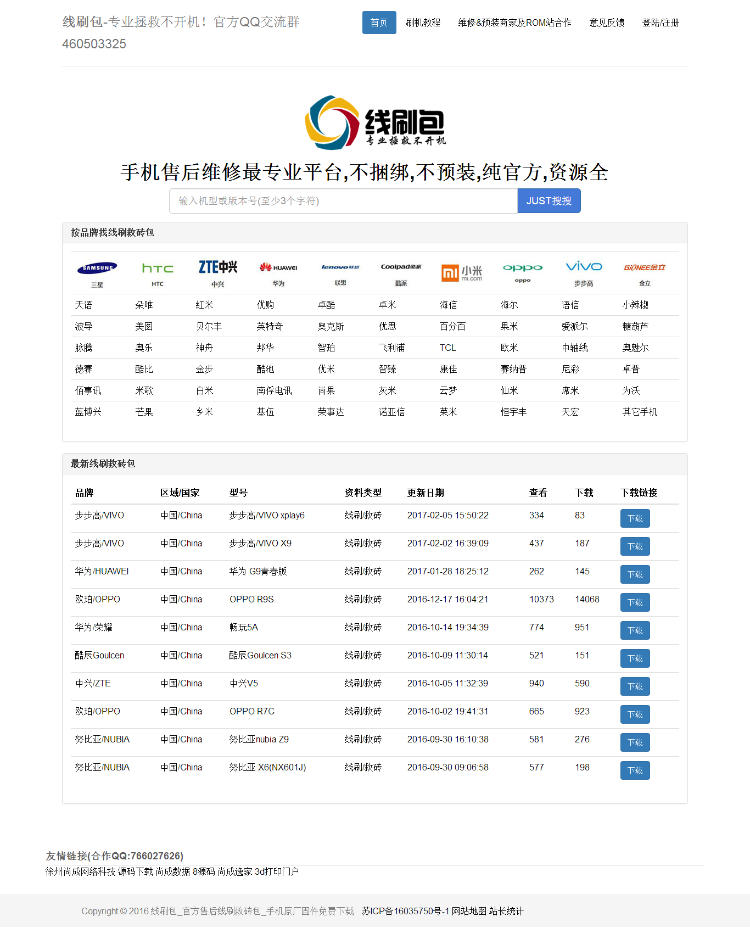
Task: Open the 网站地图 footer link
Action: [469, 911]
